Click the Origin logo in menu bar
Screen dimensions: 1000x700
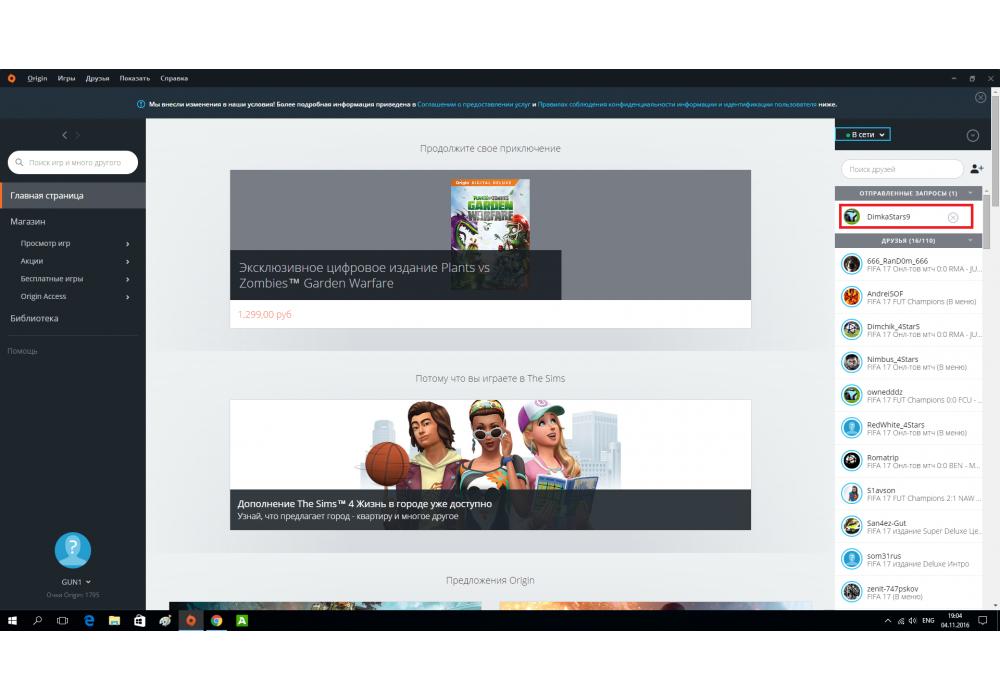point(11,78)
